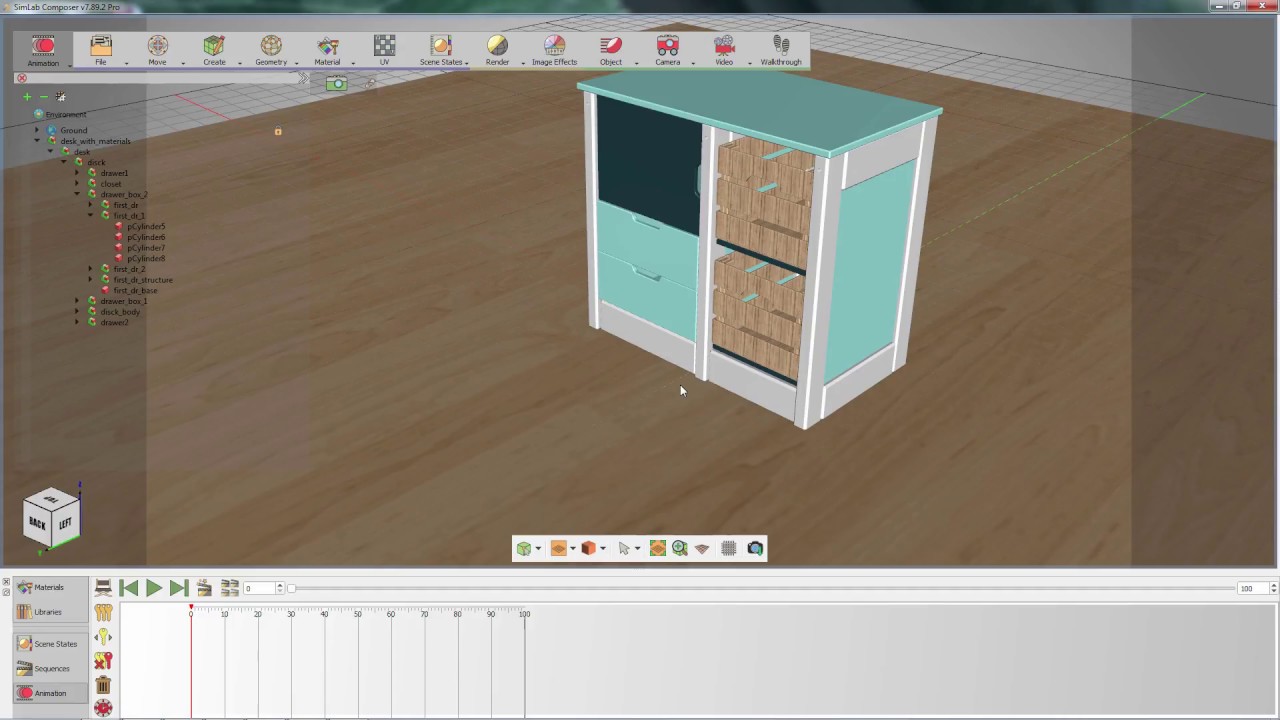
Task: Click the Geometry dropdown arrow
Action: pyautogui.click(x=296, y=63)
